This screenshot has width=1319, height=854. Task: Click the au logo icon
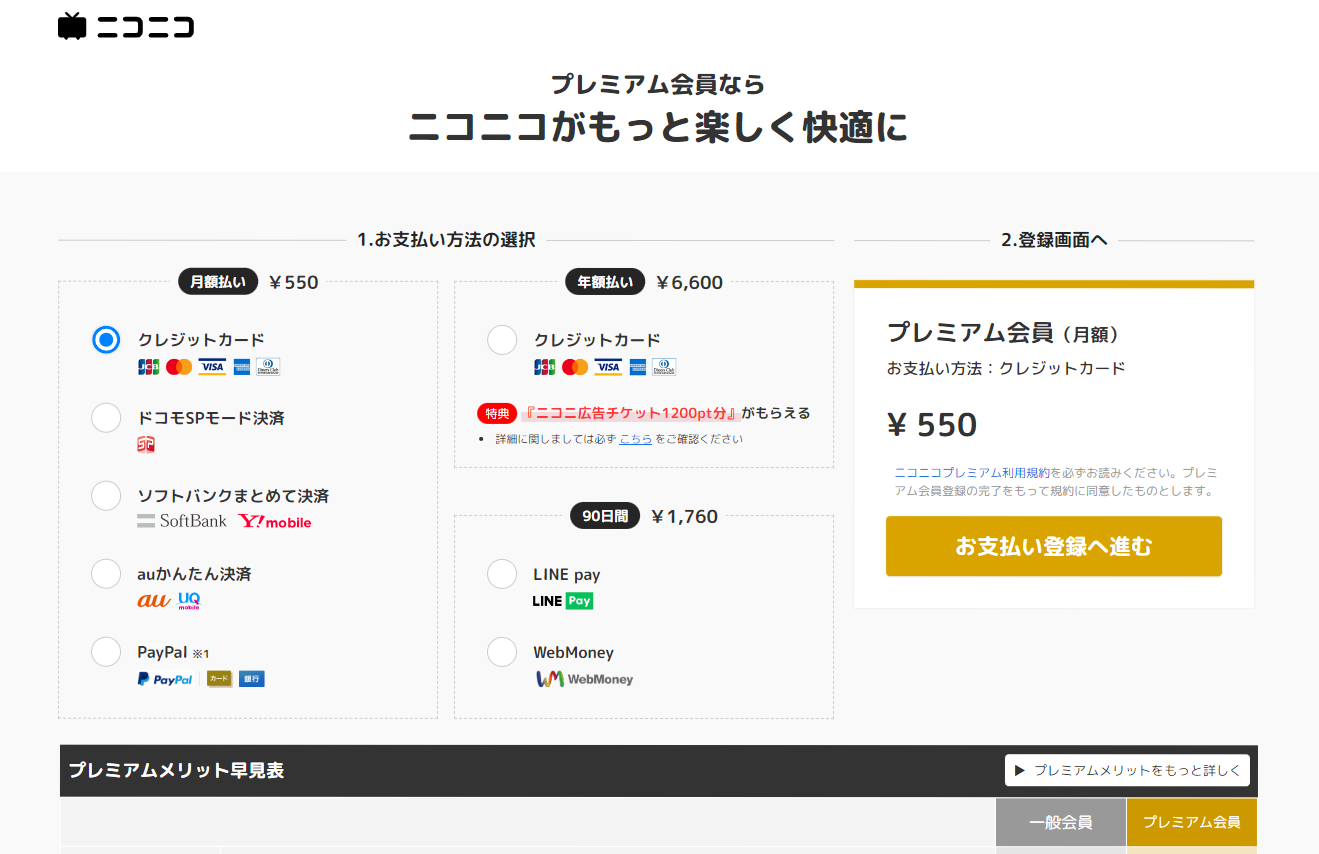point(153,600)
